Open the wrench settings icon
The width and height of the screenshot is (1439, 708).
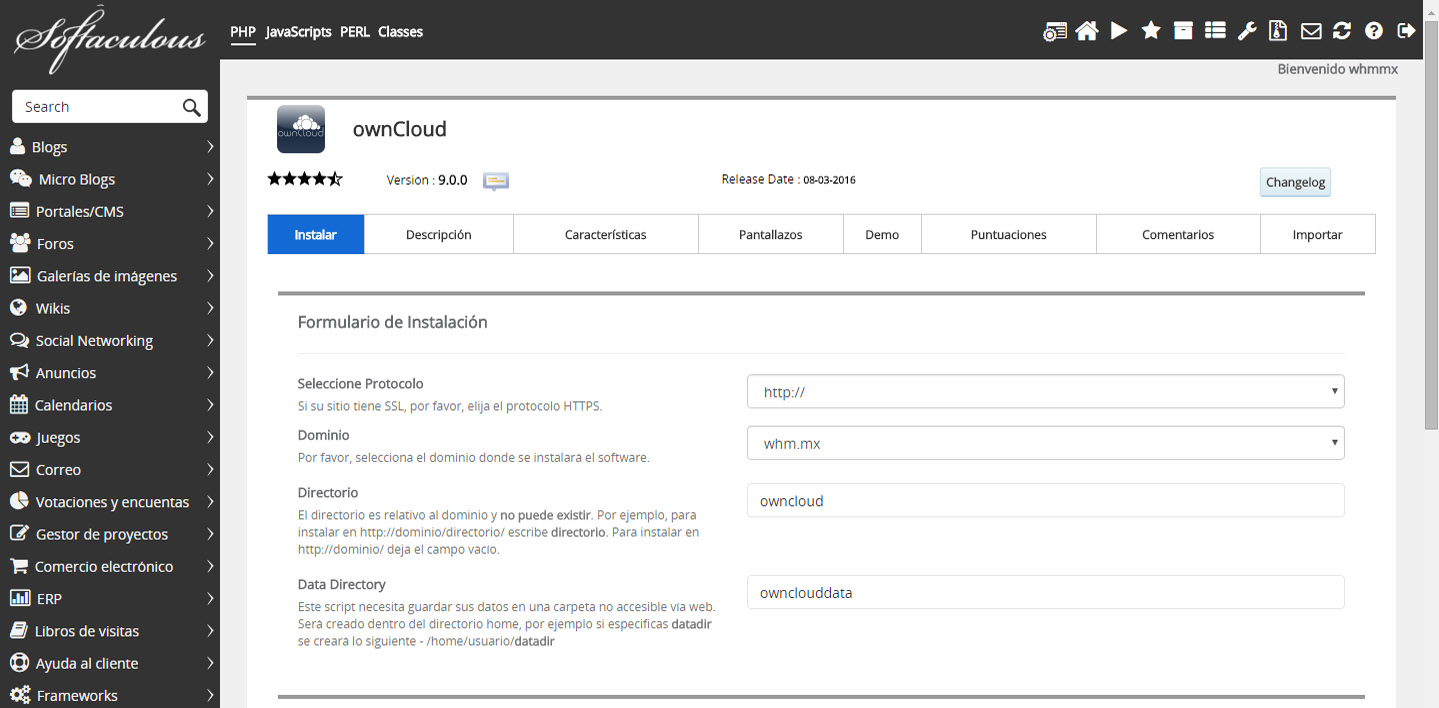coord(1246,31)
